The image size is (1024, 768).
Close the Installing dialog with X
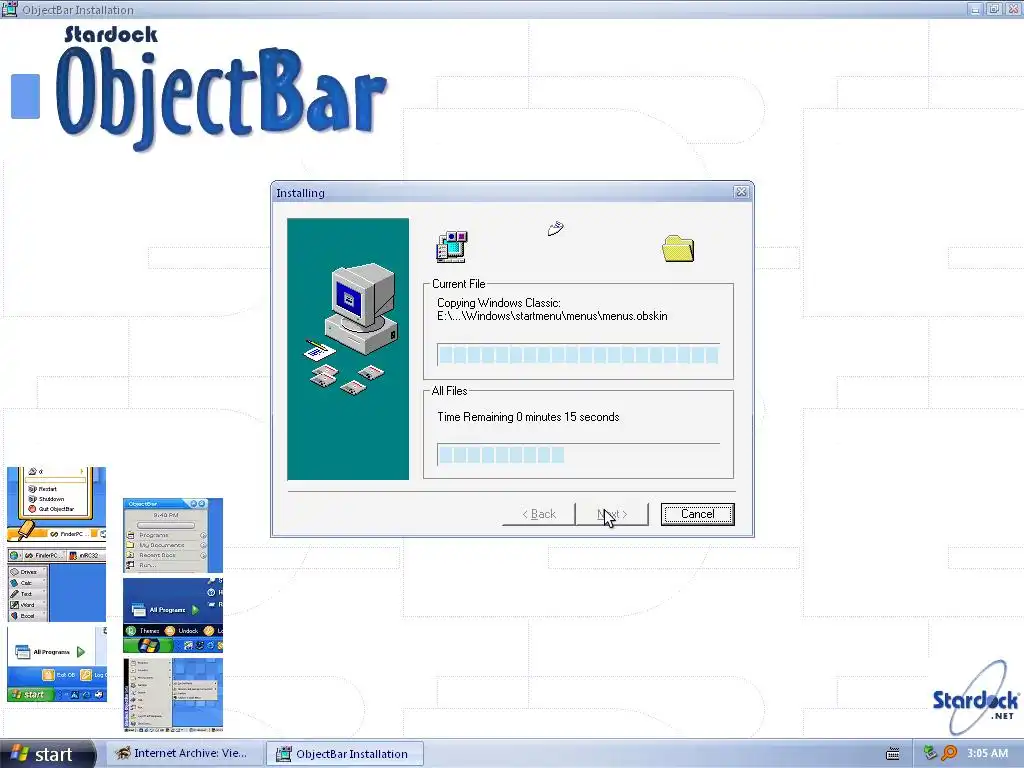coord(741,192)
